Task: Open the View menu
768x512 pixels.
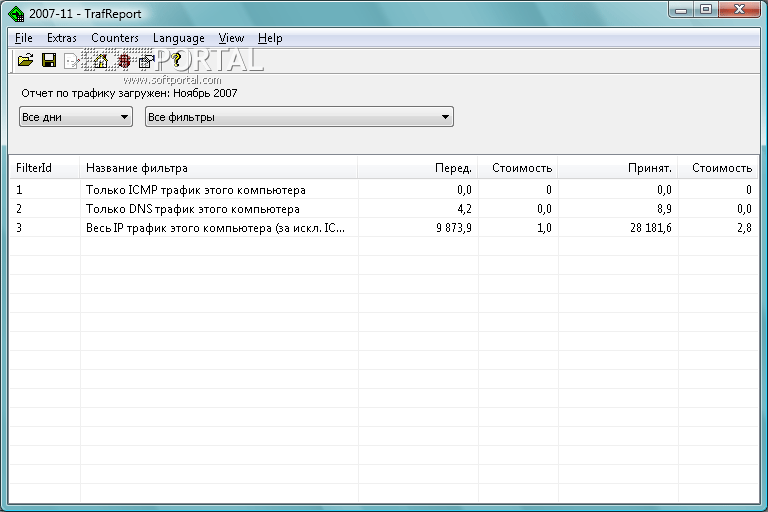Action: [x=231, y=38]
